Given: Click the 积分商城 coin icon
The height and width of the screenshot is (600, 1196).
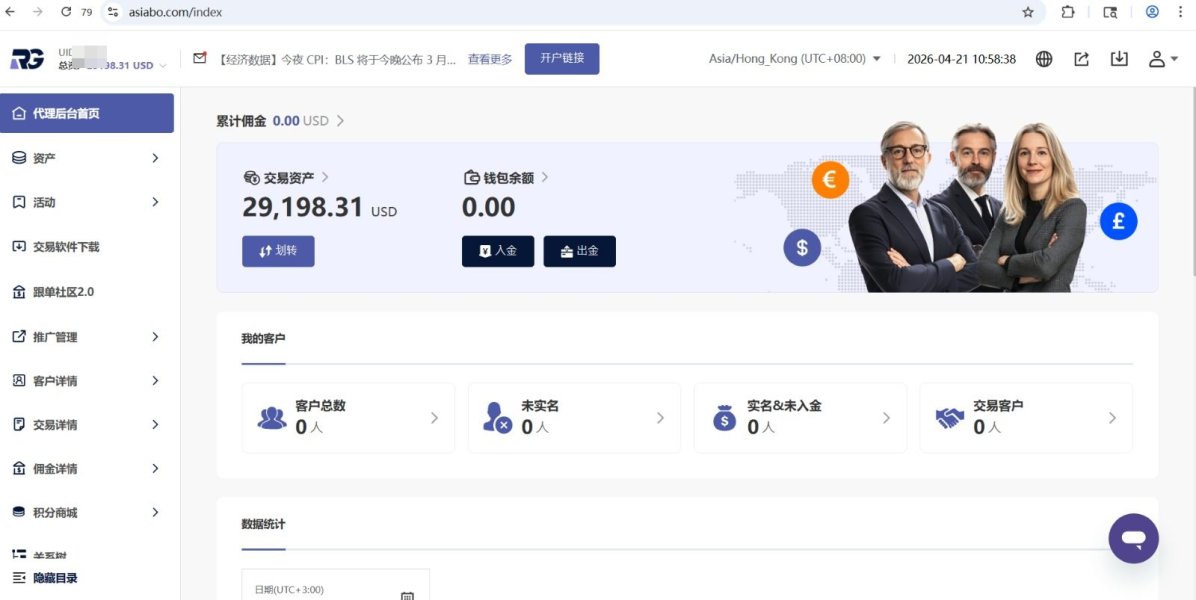Looking at the screenshot, I should [x=19, y=512].
